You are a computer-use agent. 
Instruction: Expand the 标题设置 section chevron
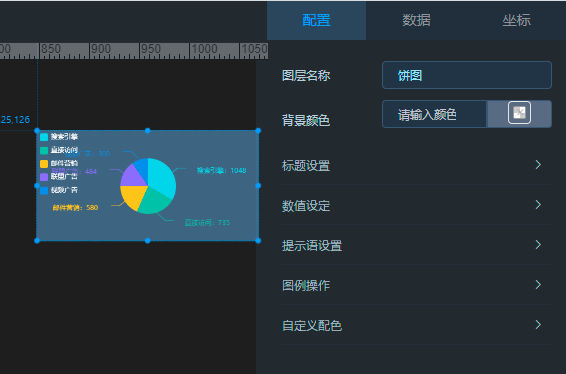coord(538,165)
